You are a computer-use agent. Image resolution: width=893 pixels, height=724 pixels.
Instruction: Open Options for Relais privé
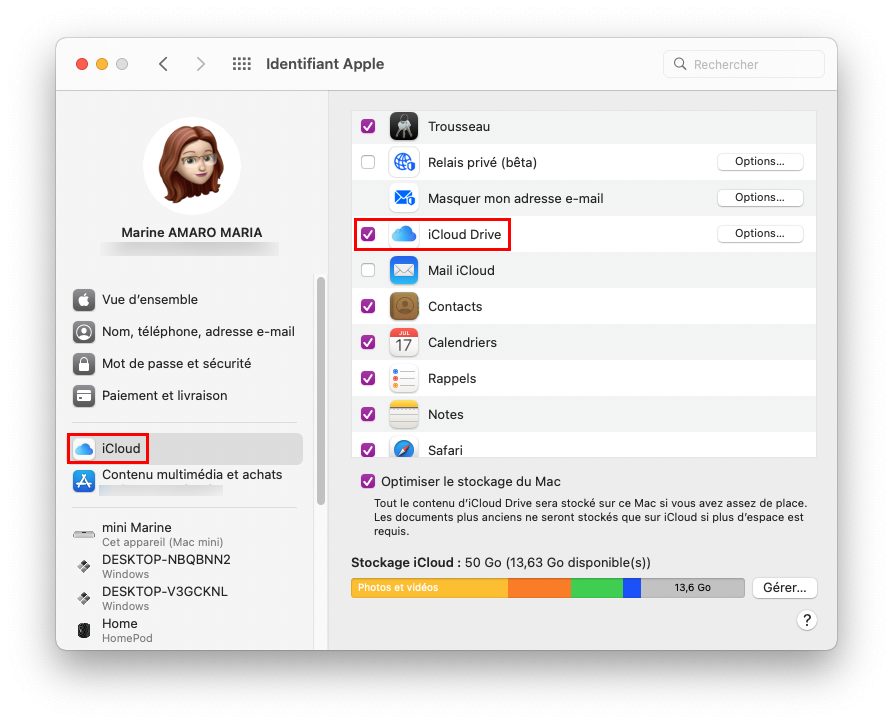(x=759, y=162)
